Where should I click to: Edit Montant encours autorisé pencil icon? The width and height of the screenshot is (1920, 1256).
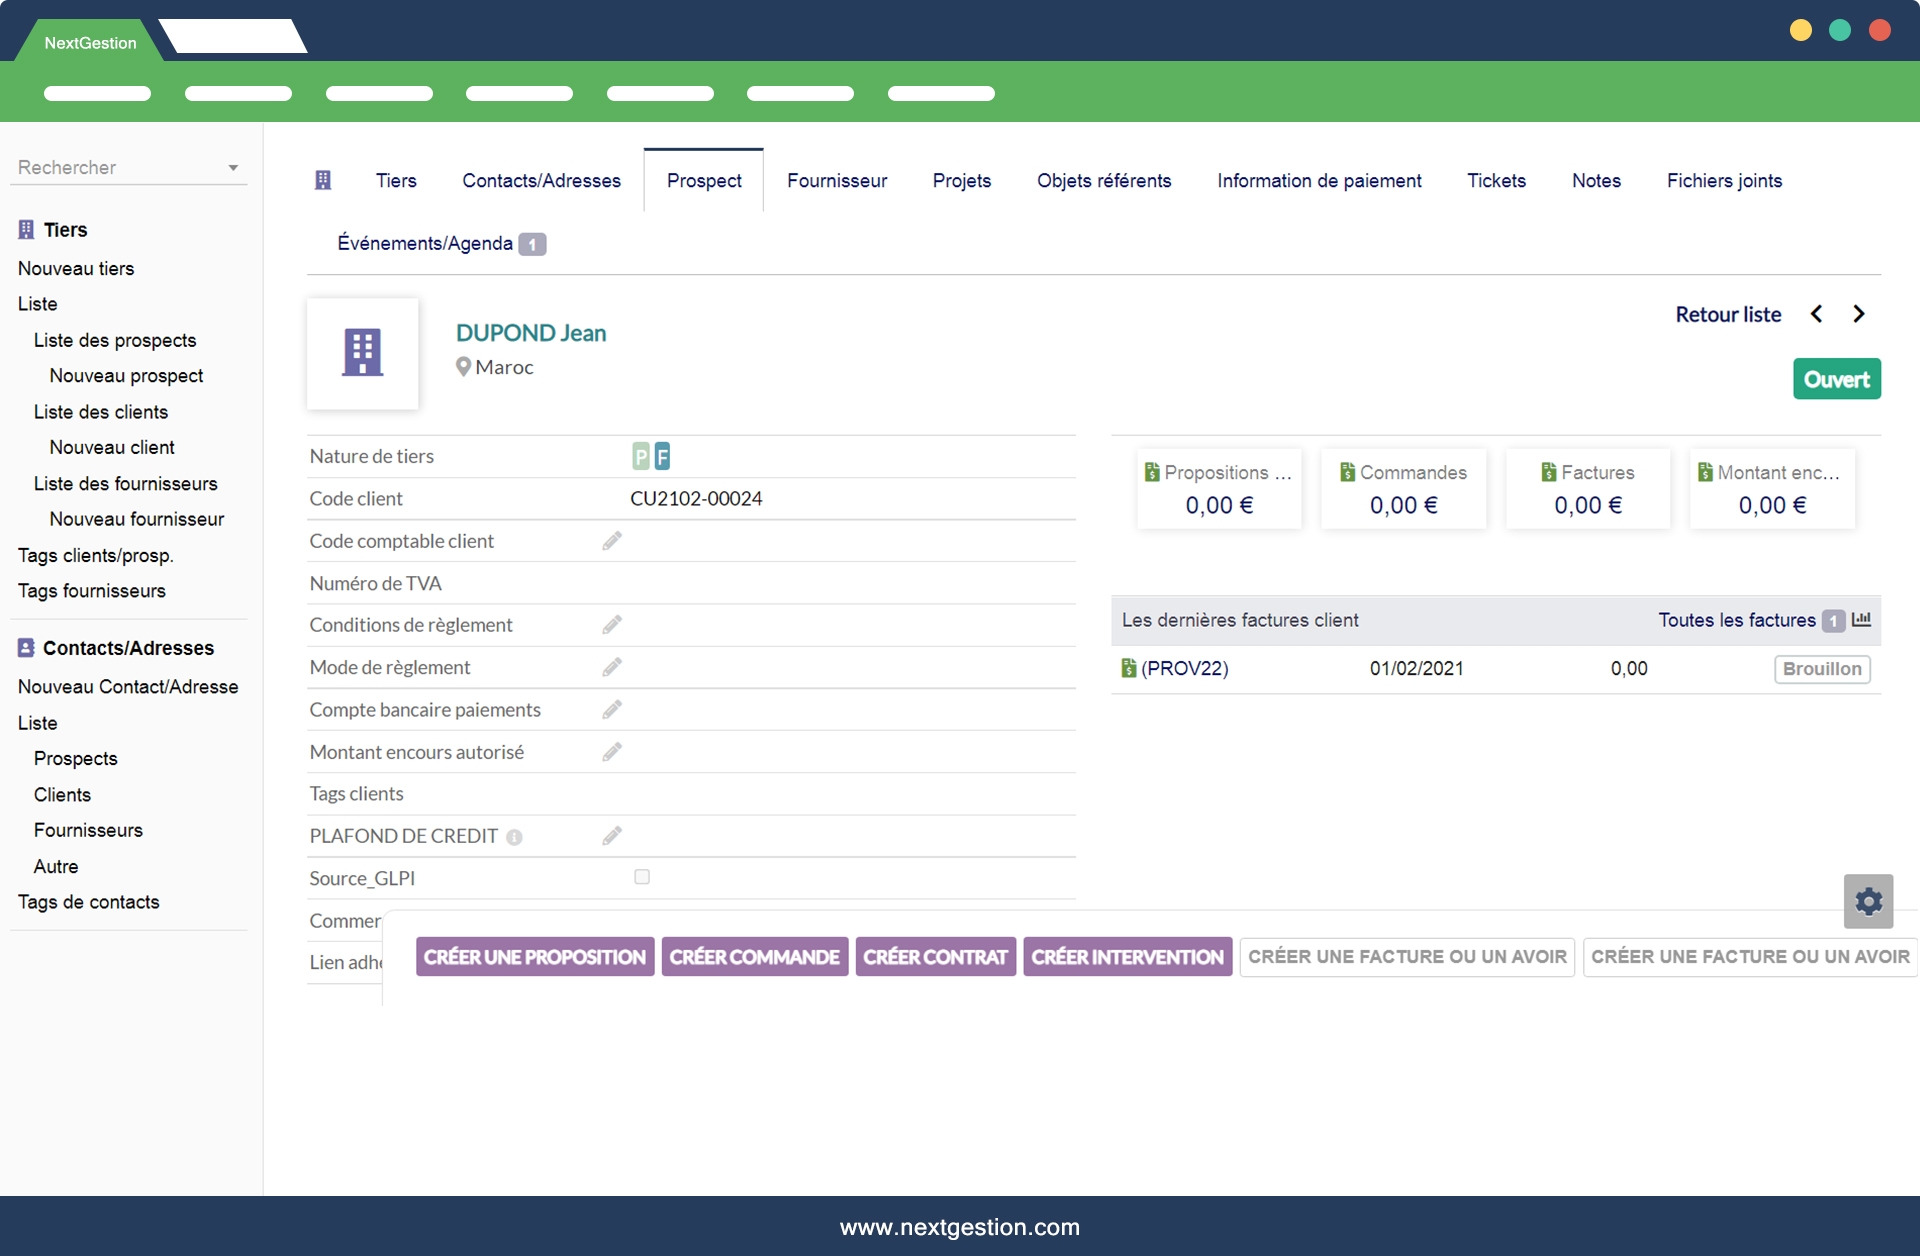tap(612, 752)
